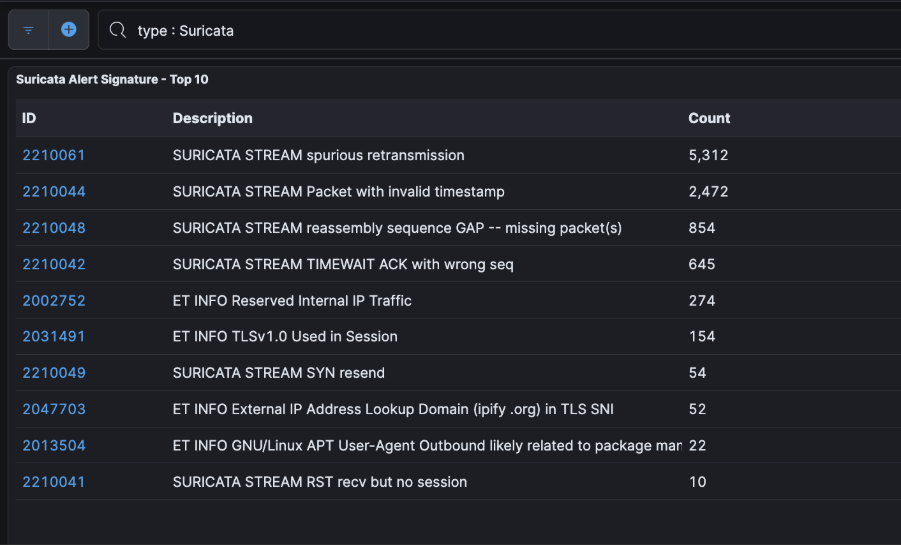
Task: Sort by the Count column header
Action: click(x=709, y=118)
